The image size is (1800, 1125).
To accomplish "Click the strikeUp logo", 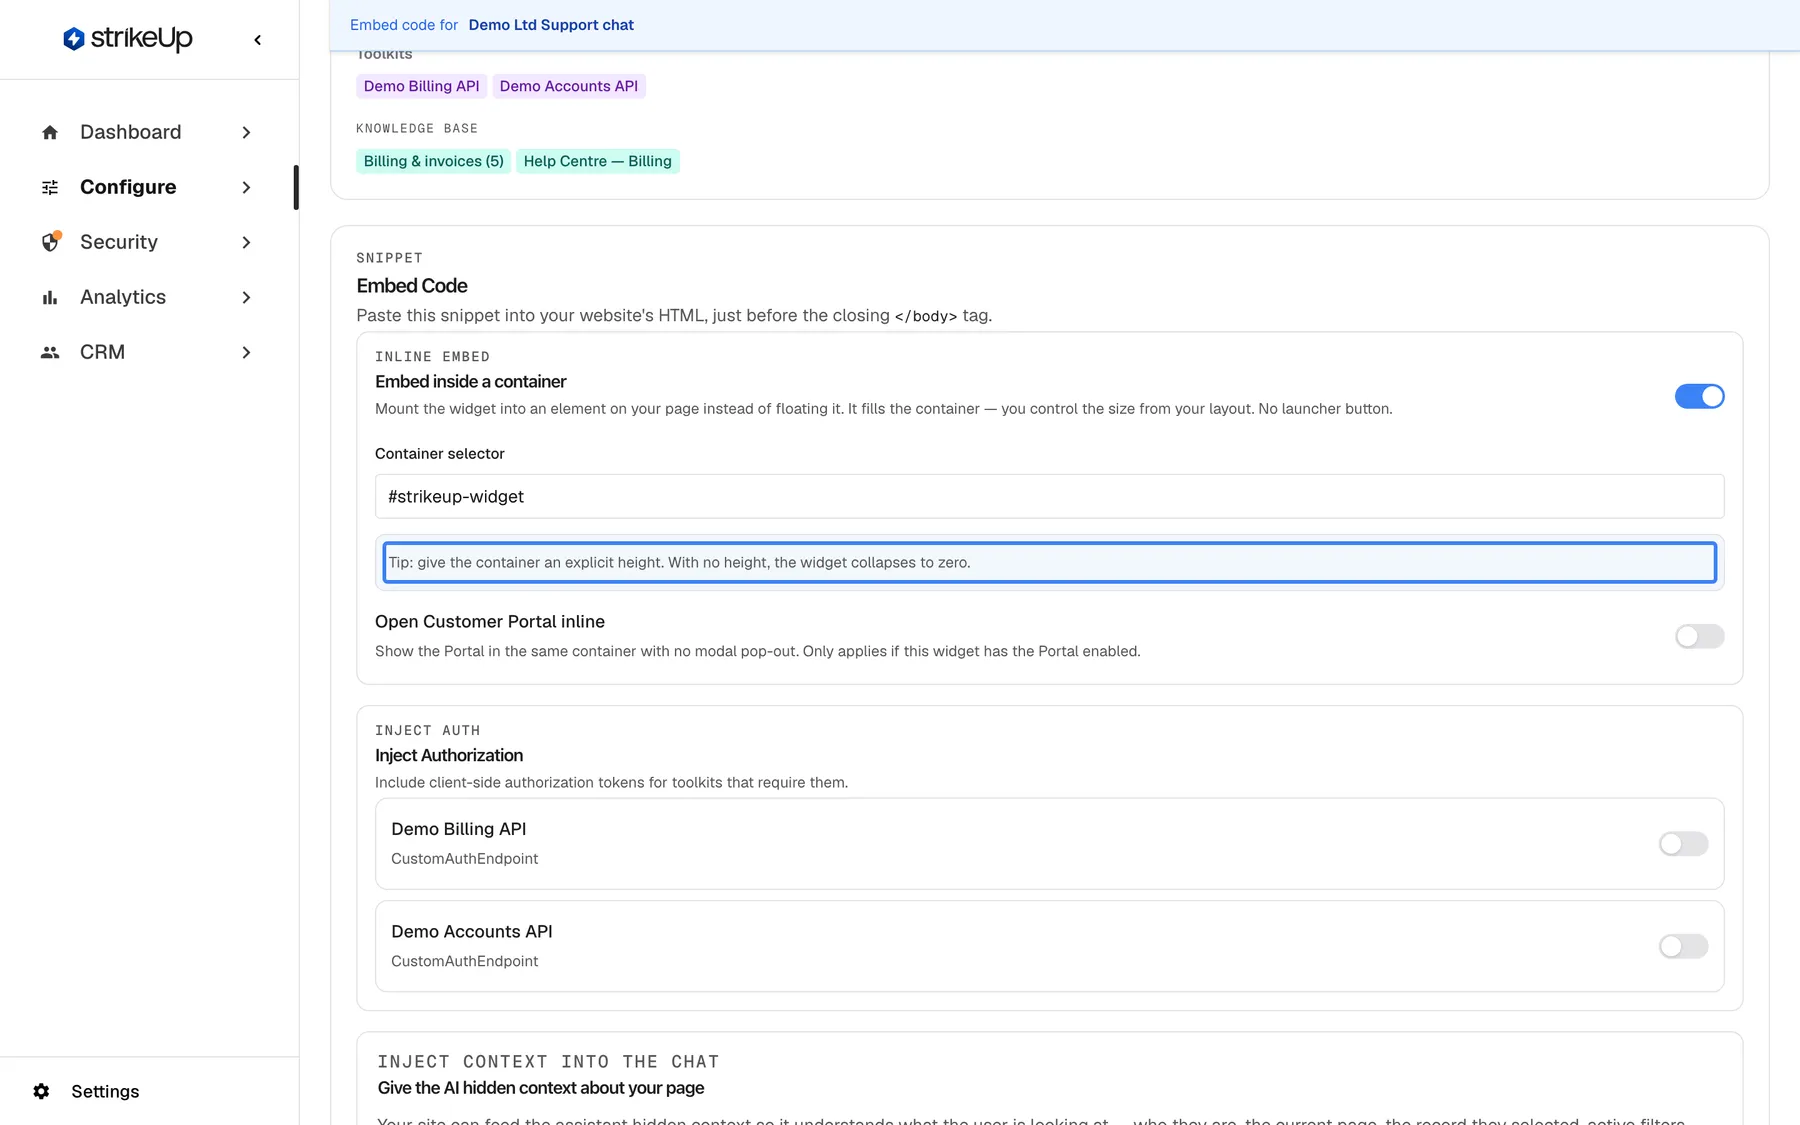I will (128, 39).
